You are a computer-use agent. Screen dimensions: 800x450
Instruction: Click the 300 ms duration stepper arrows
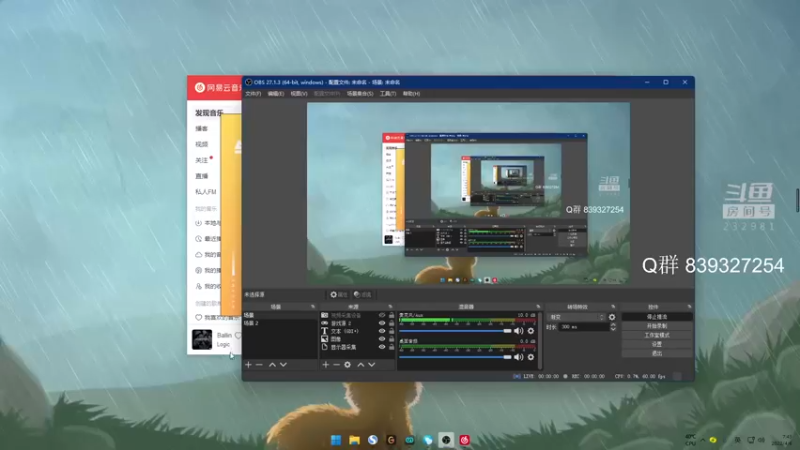click(613, 327)
